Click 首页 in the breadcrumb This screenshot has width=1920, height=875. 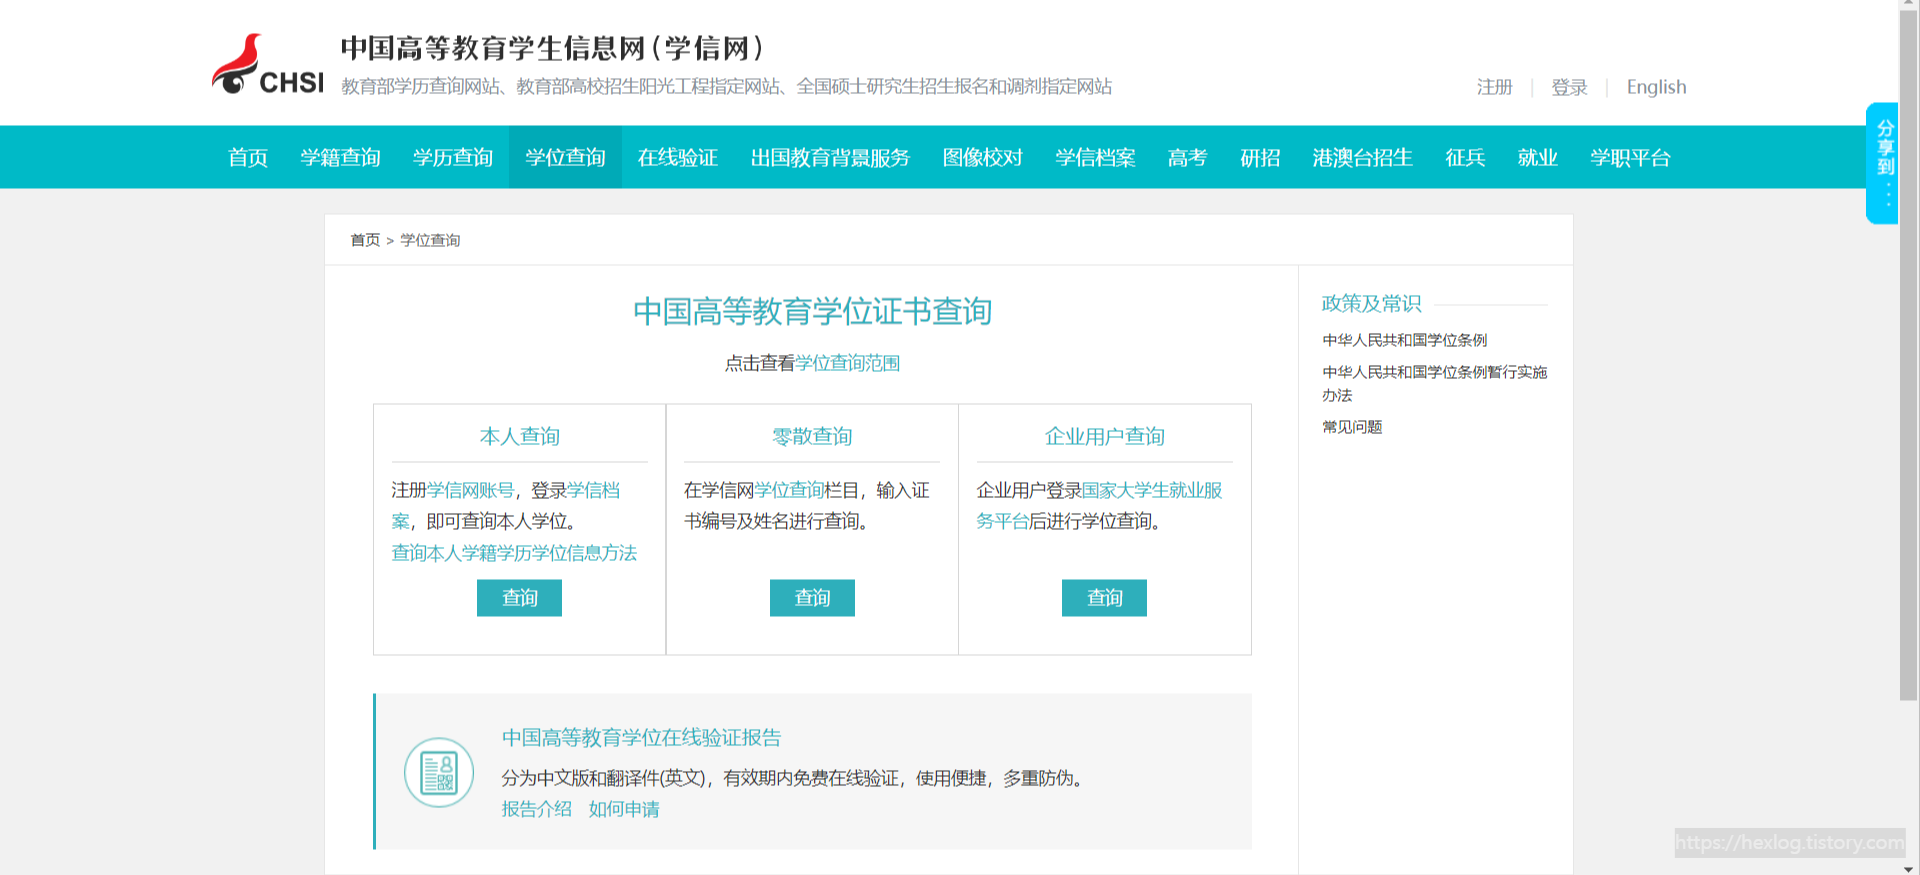(x=365, y=240)
